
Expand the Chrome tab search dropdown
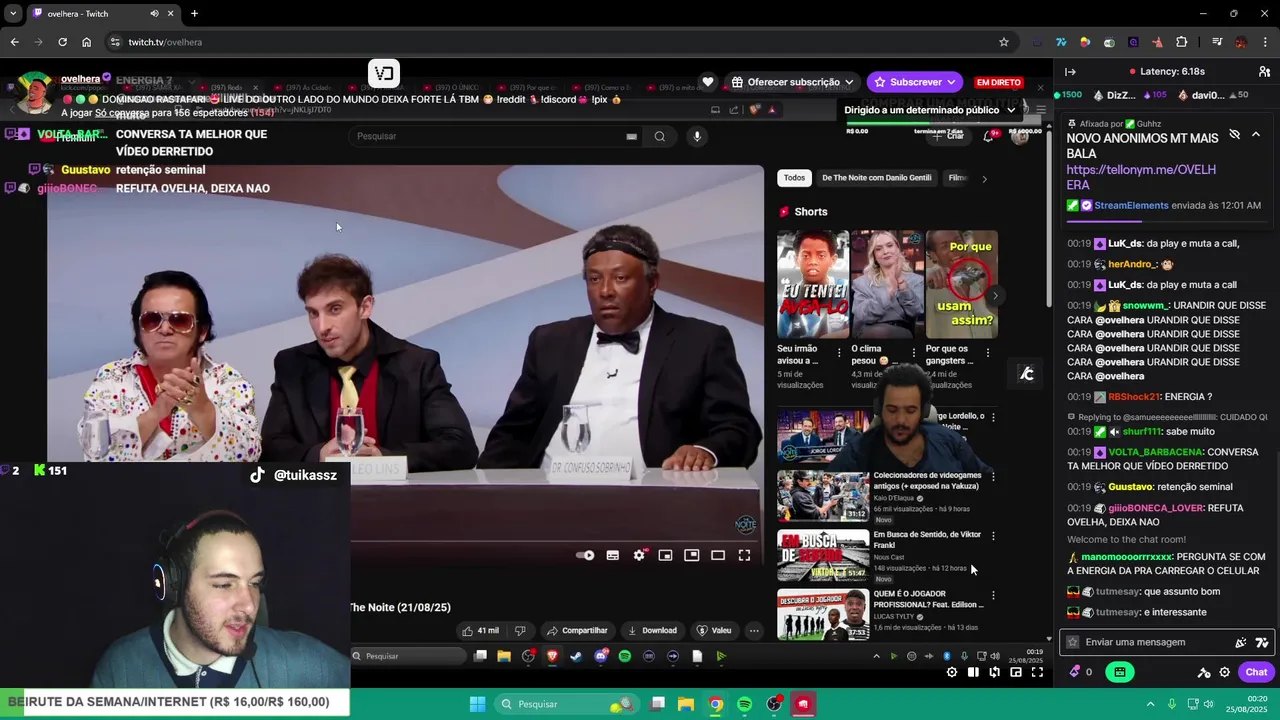coord(13,14)
